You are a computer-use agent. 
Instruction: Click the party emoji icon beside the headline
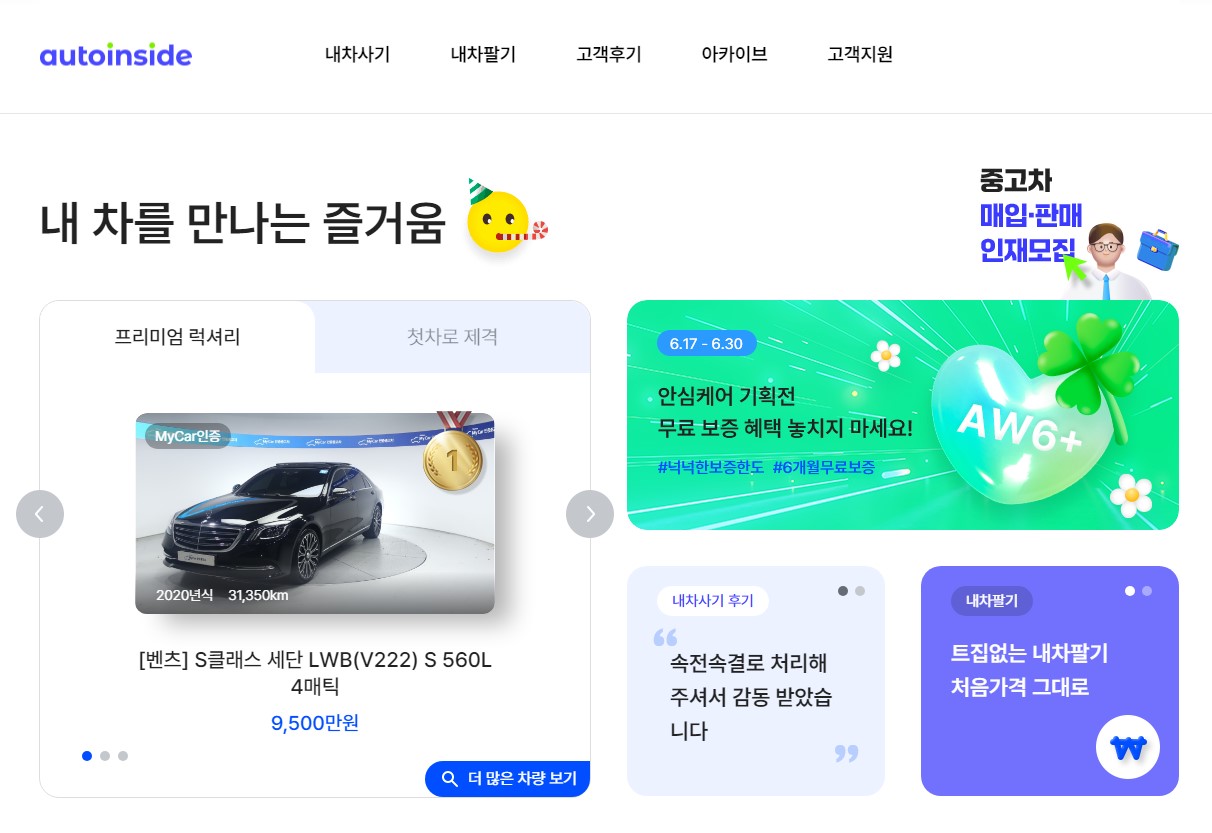click(x=506, y=217)
